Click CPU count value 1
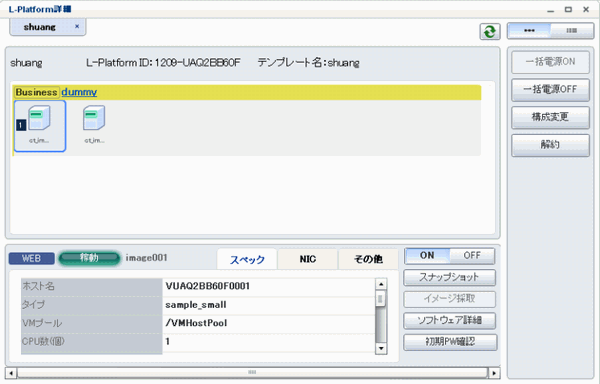Viewport: 600px width, 384px height. tap(168, 341)
